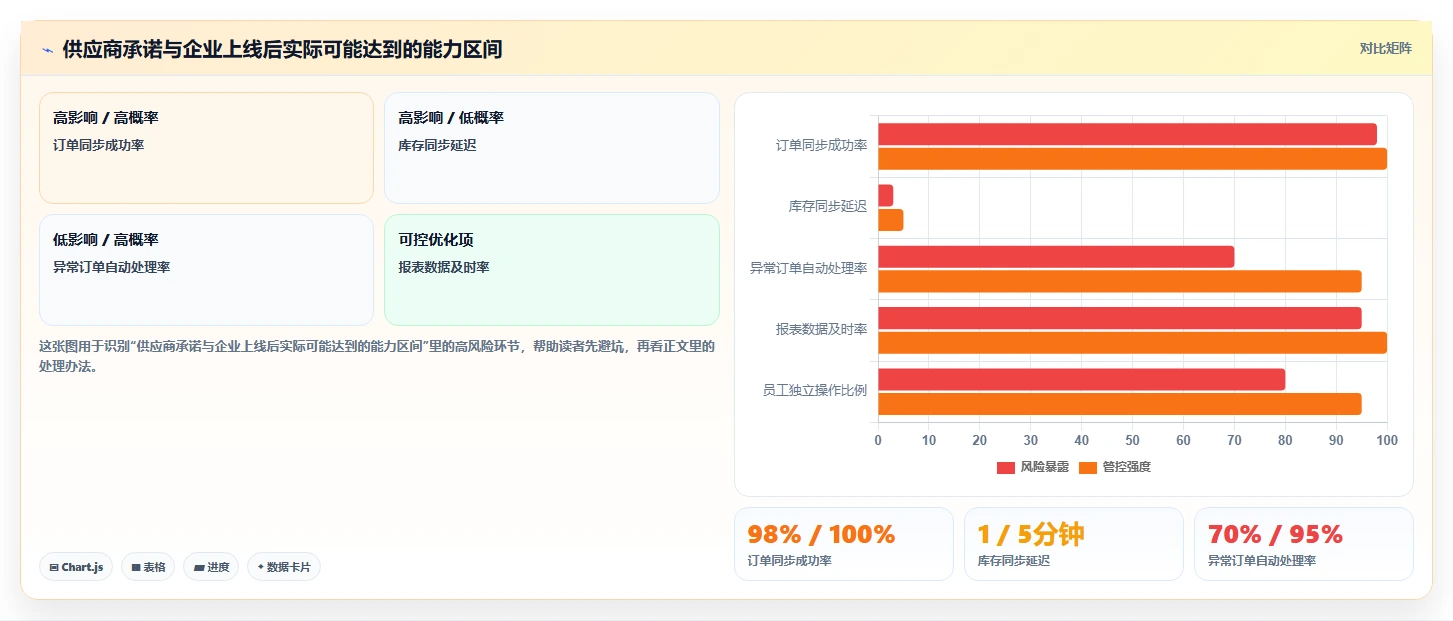The image size is (1453, 621).
Task: Click the x-axis tick label 70
Action: tap(1234, 440)
